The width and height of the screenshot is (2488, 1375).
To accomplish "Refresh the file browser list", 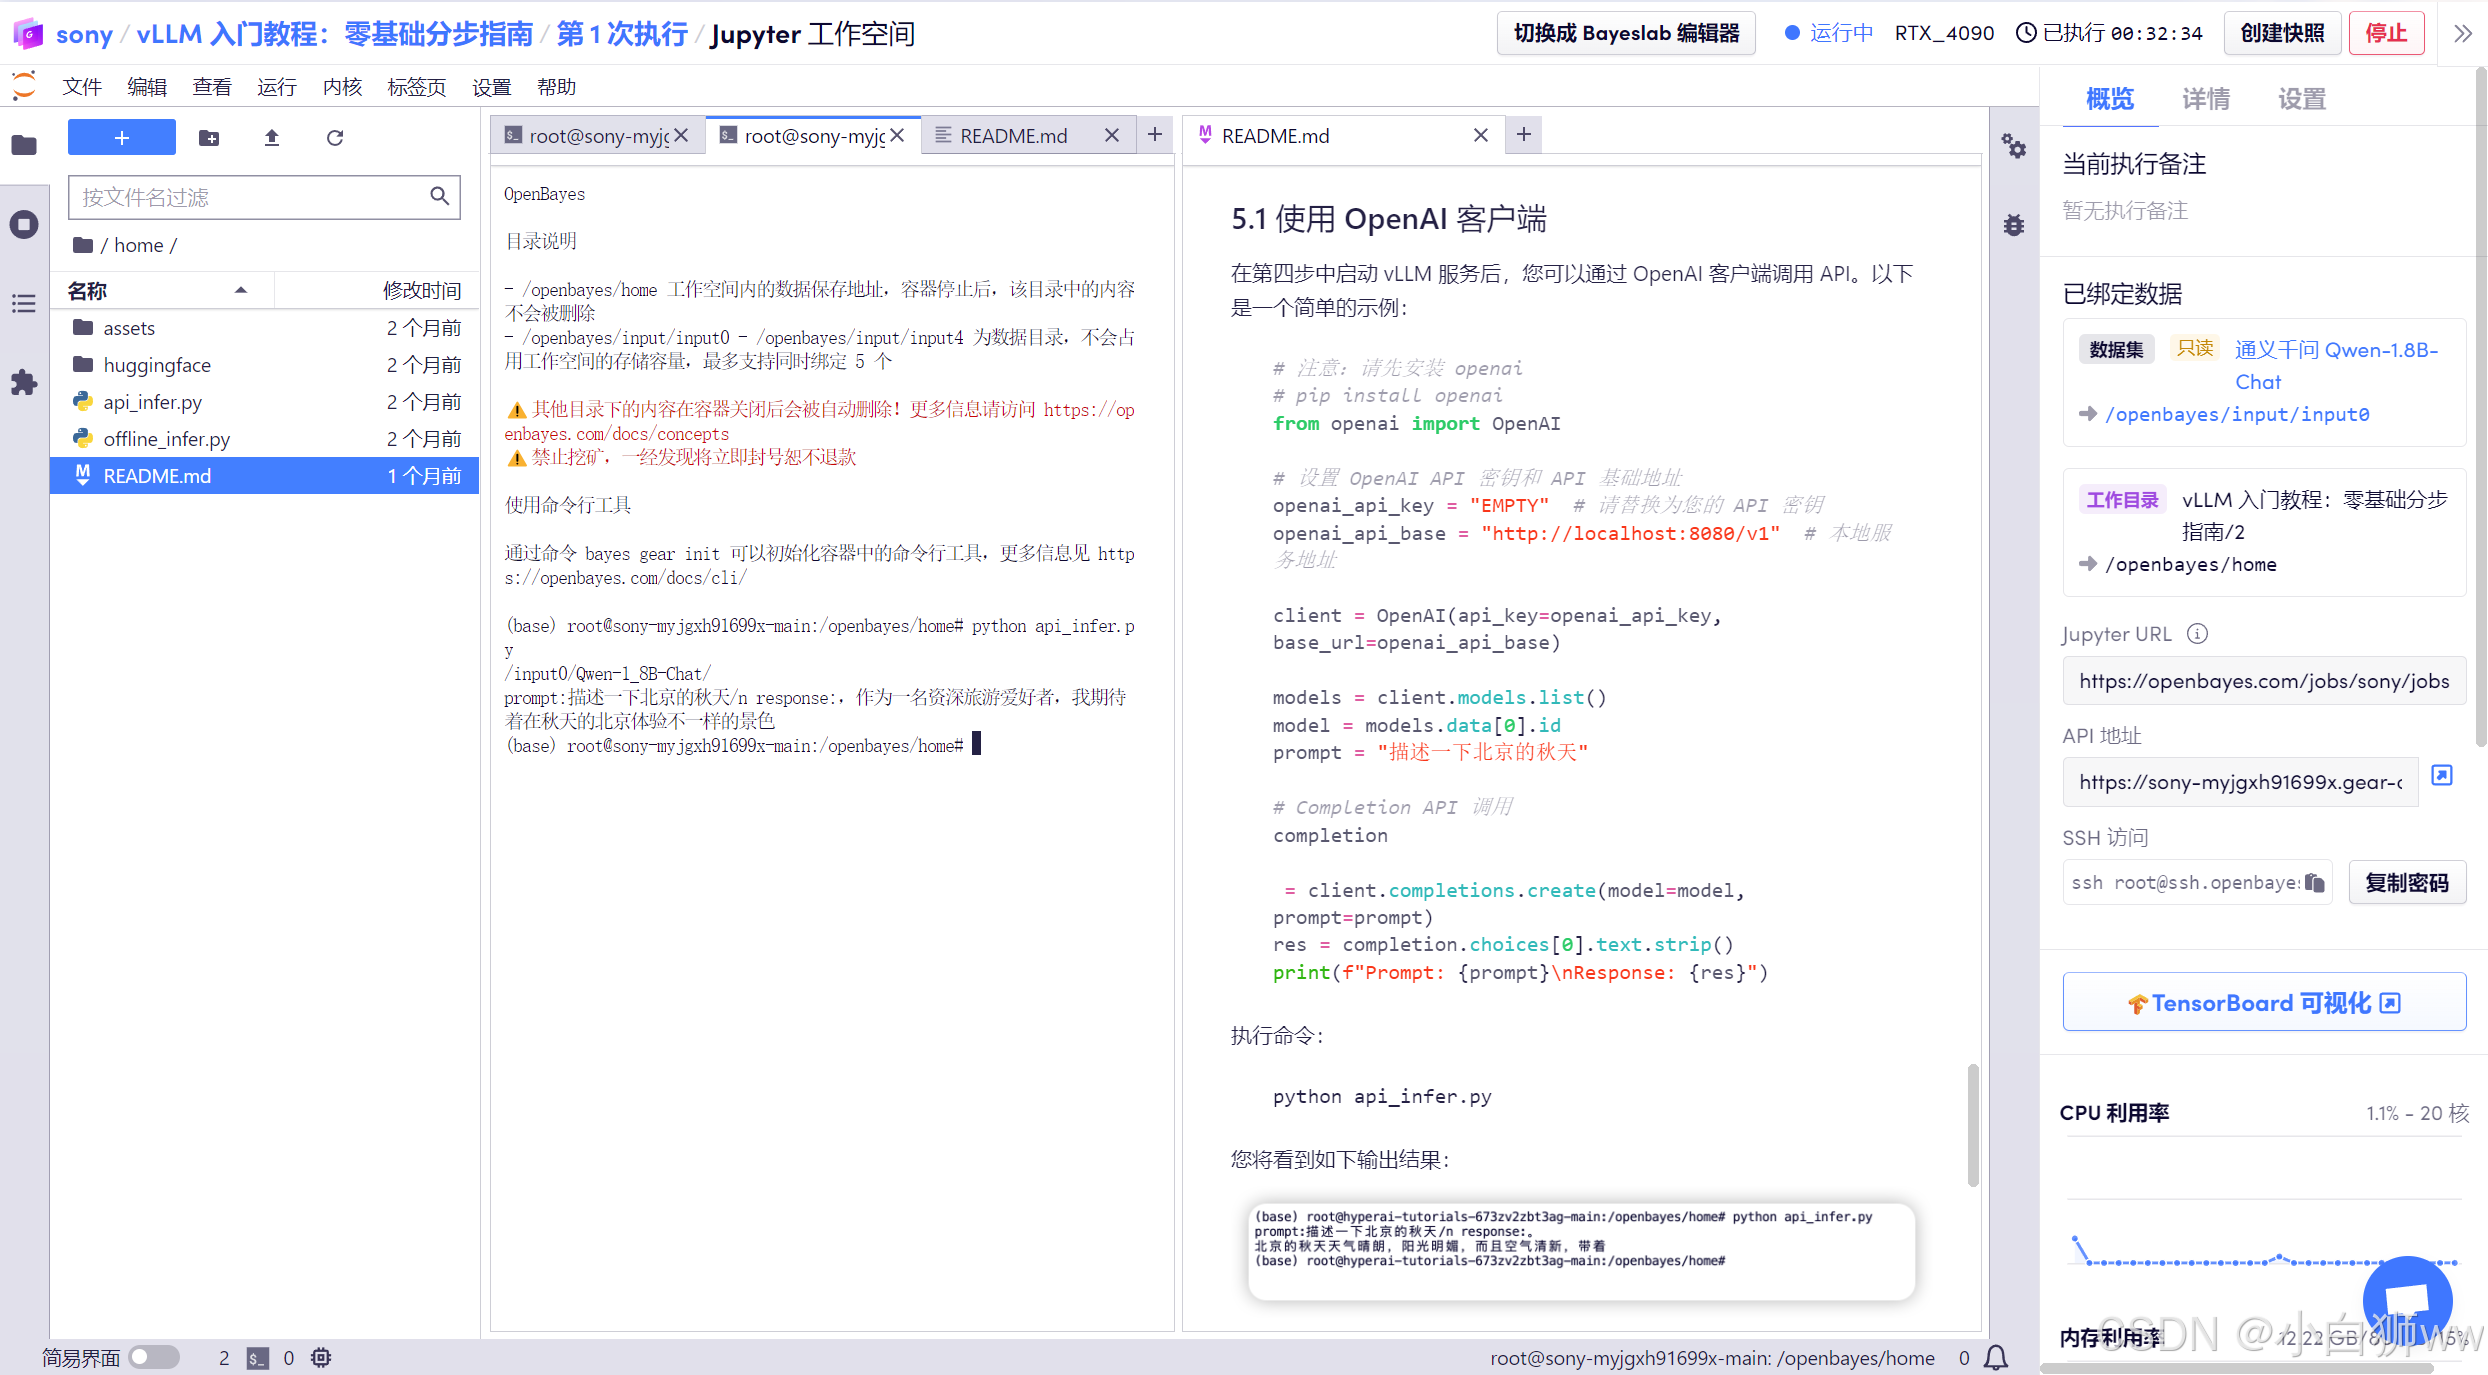I will (x=335, y=138).
